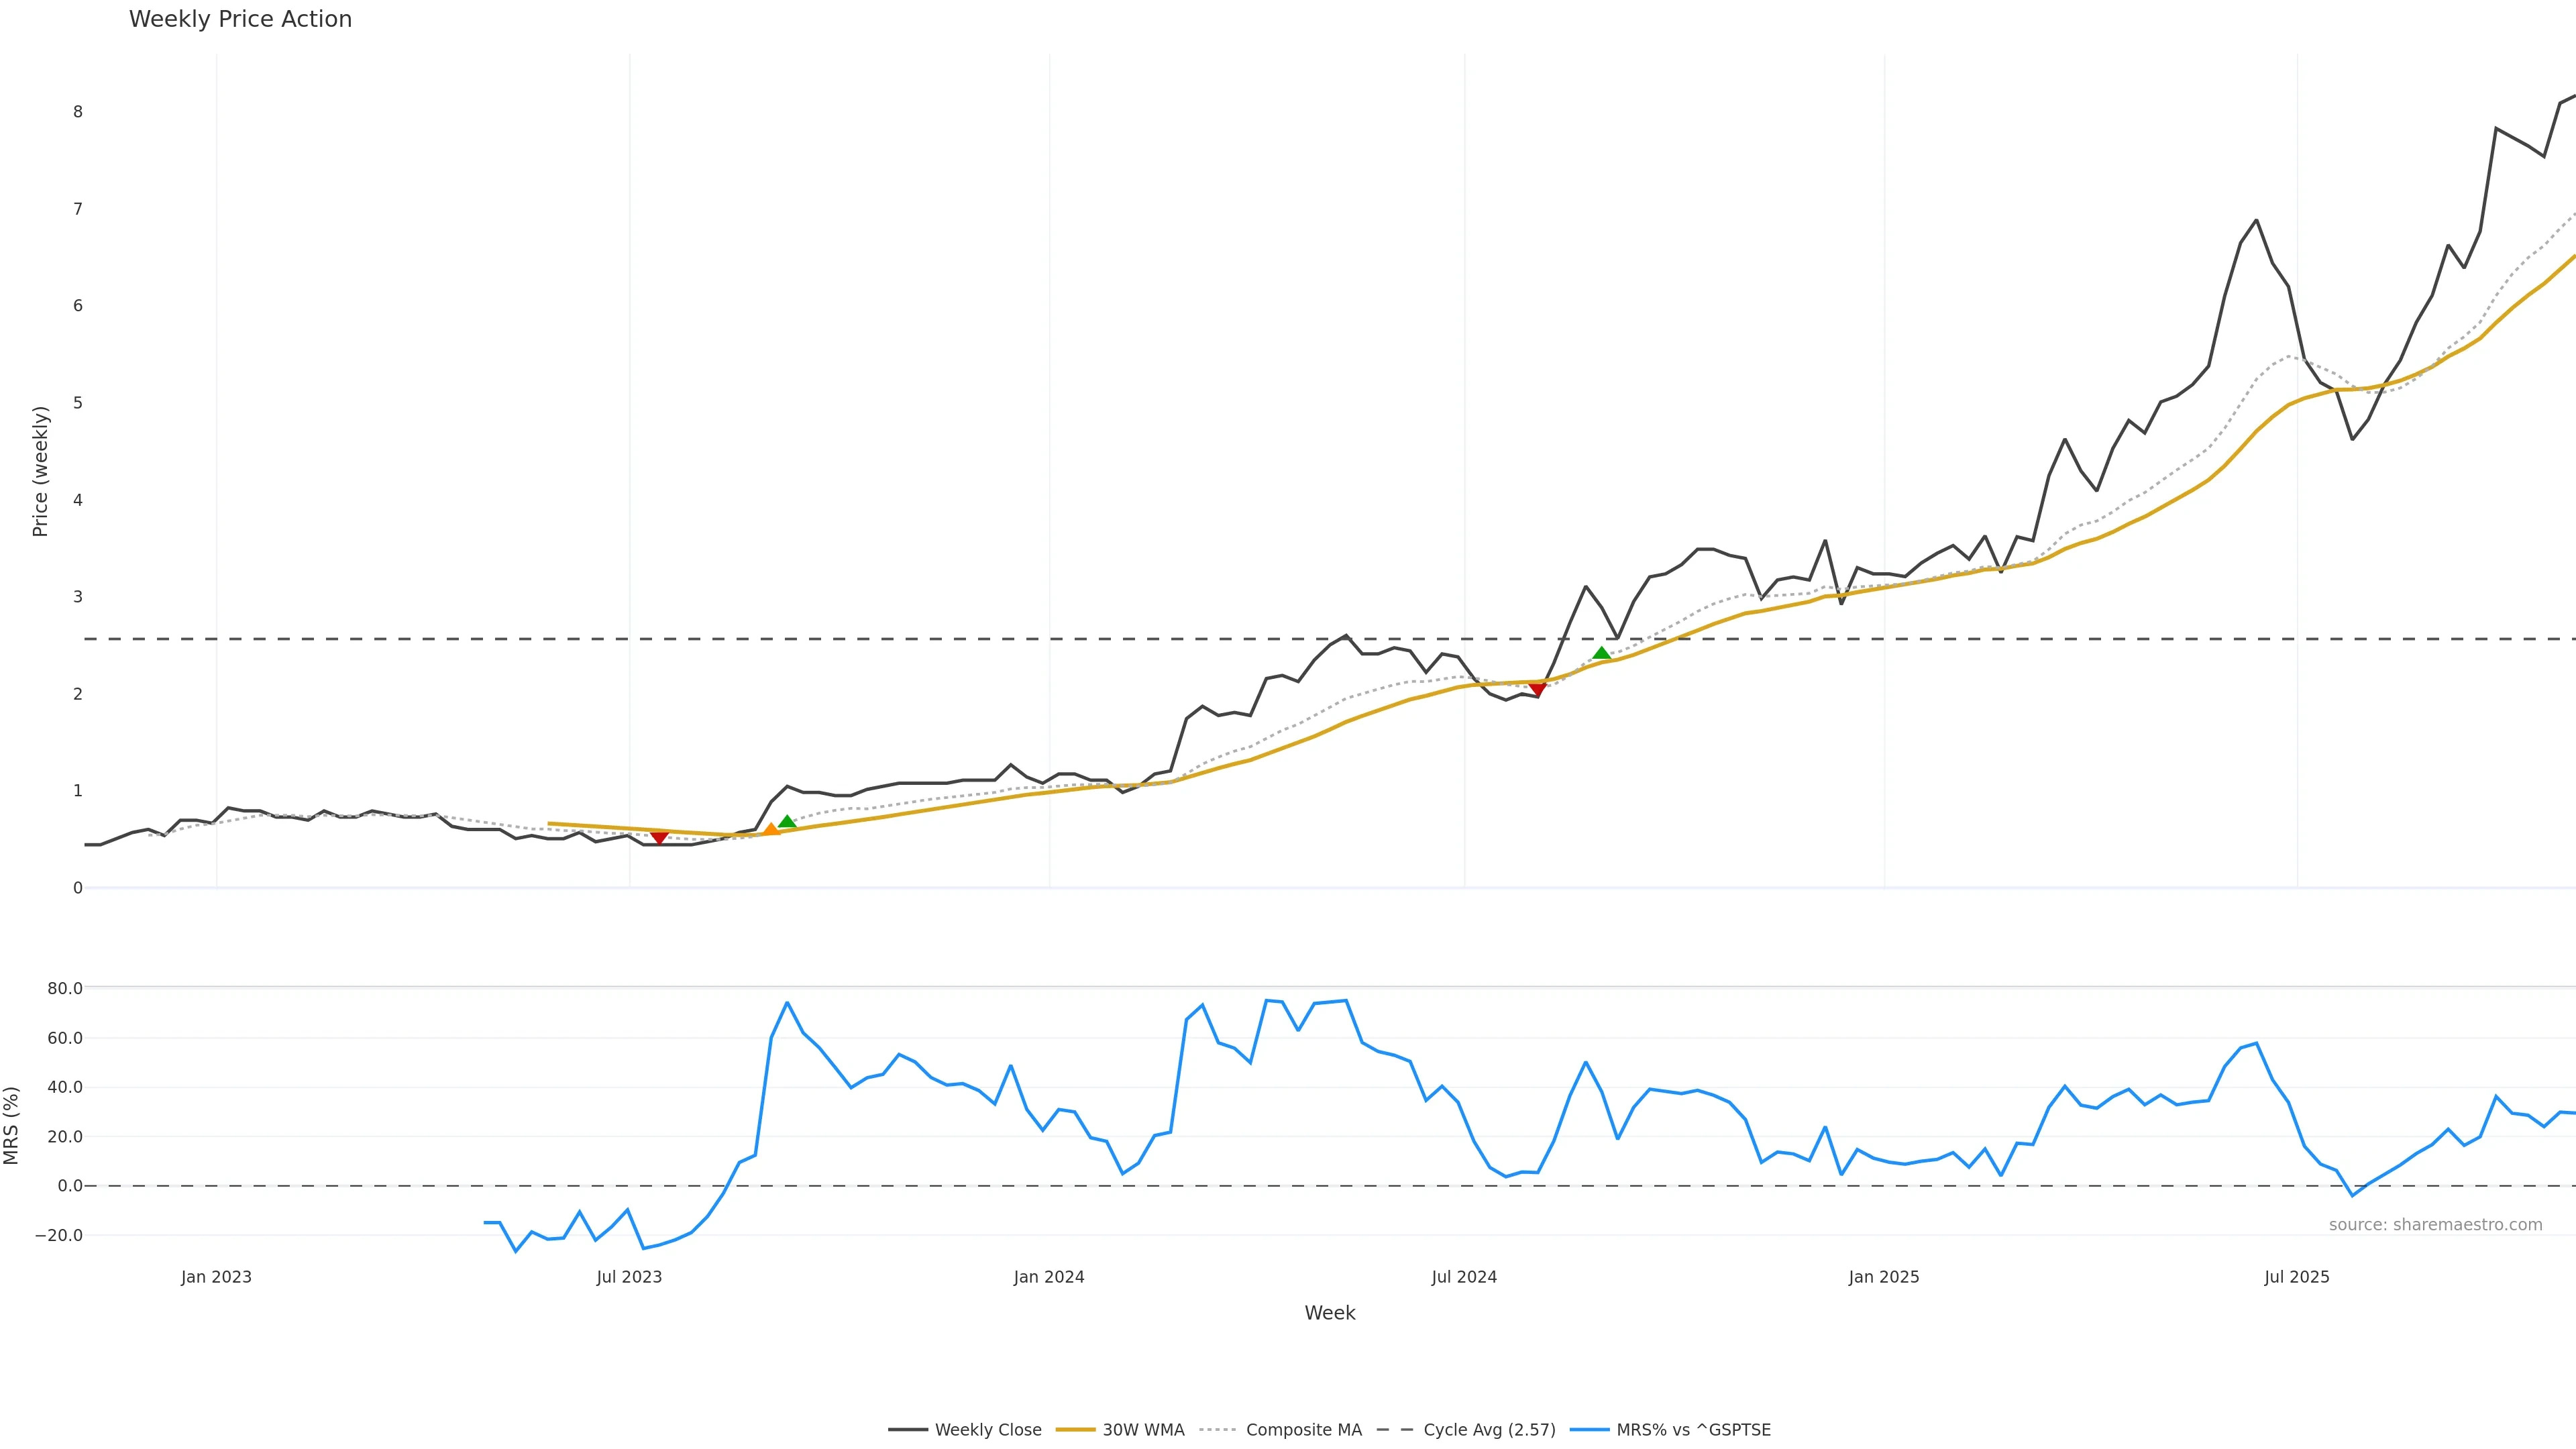
Task: Click the red down-triangle marker near Jul 2023
Action: (659, 837)
